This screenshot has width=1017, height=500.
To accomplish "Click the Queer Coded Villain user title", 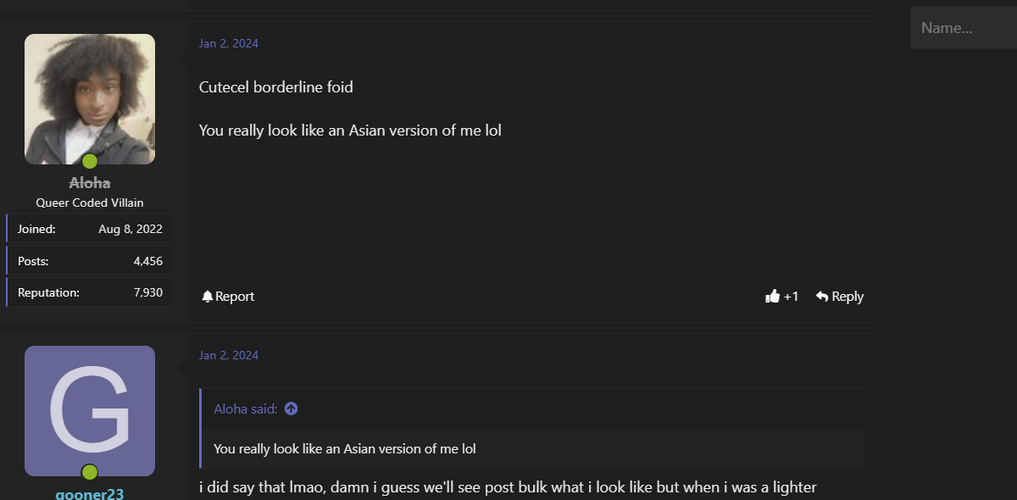I will pyautogui.click(x=90, y=203).
